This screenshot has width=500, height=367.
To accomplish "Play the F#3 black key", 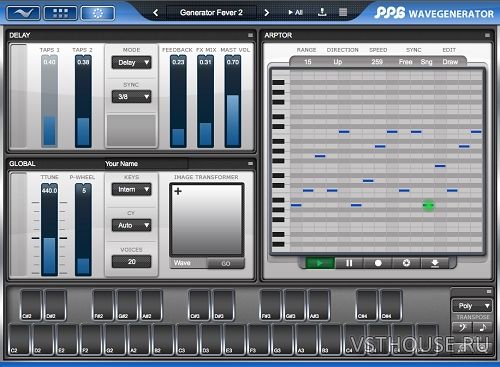I will (x=271, y=305).
